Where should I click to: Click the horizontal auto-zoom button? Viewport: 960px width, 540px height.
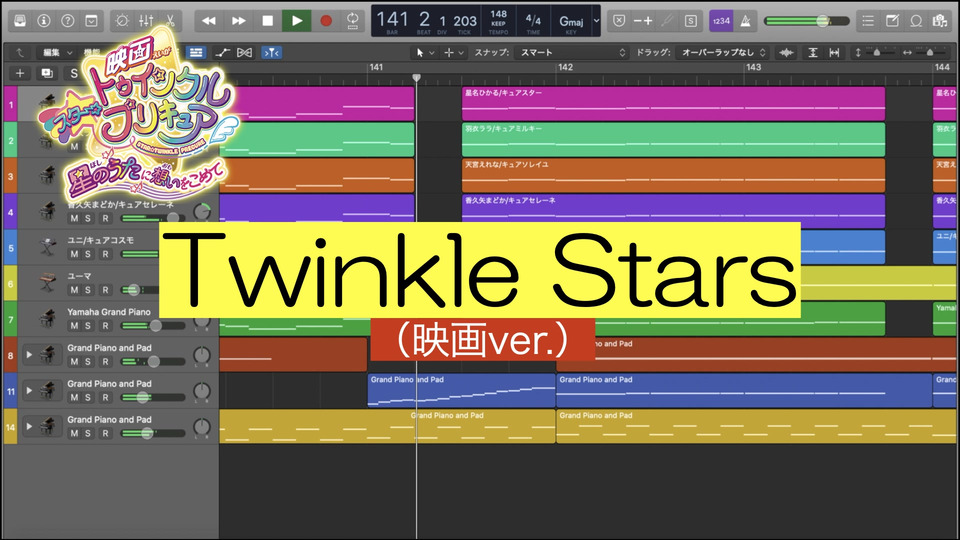pyautogui.click(x=834, y=53)
